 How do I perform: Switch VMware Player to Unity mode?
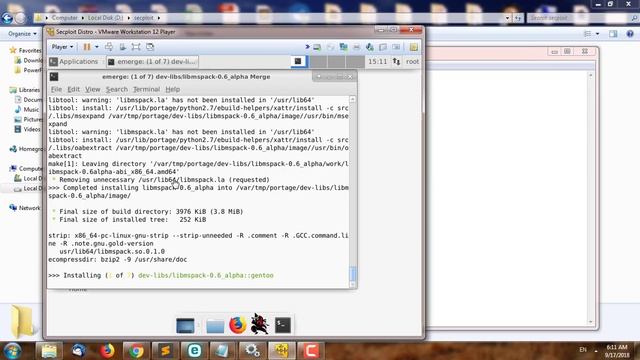click(150, 47)
